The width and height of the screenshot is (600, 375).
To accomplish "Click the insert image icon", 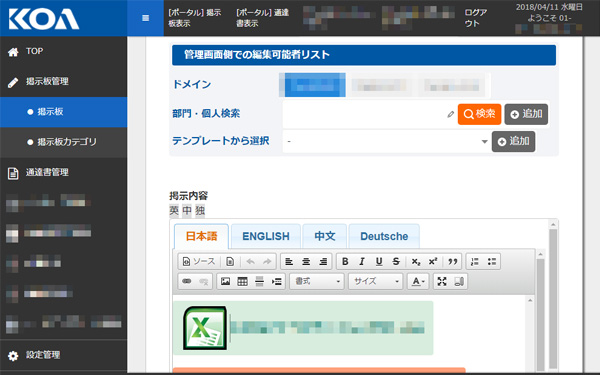I will pyautogui.click(x=226, y=282).
